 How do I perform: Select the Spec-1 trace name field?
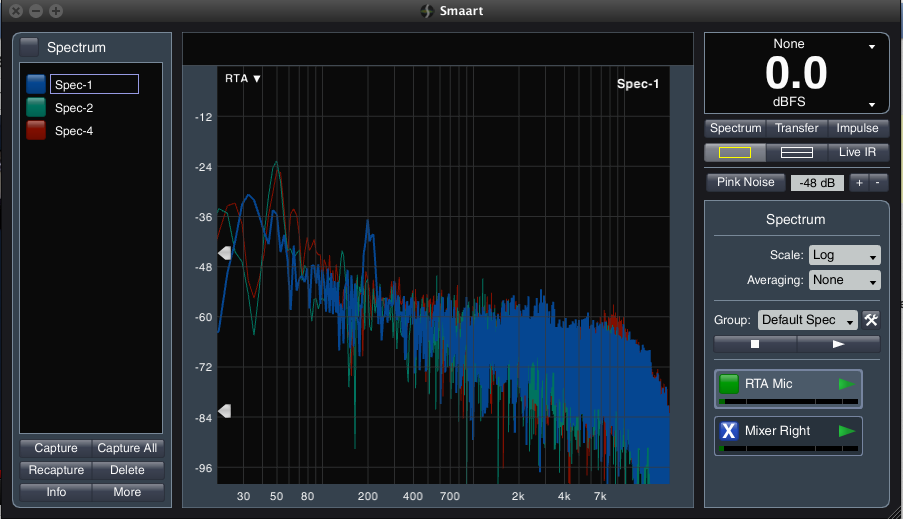(94, 84)
